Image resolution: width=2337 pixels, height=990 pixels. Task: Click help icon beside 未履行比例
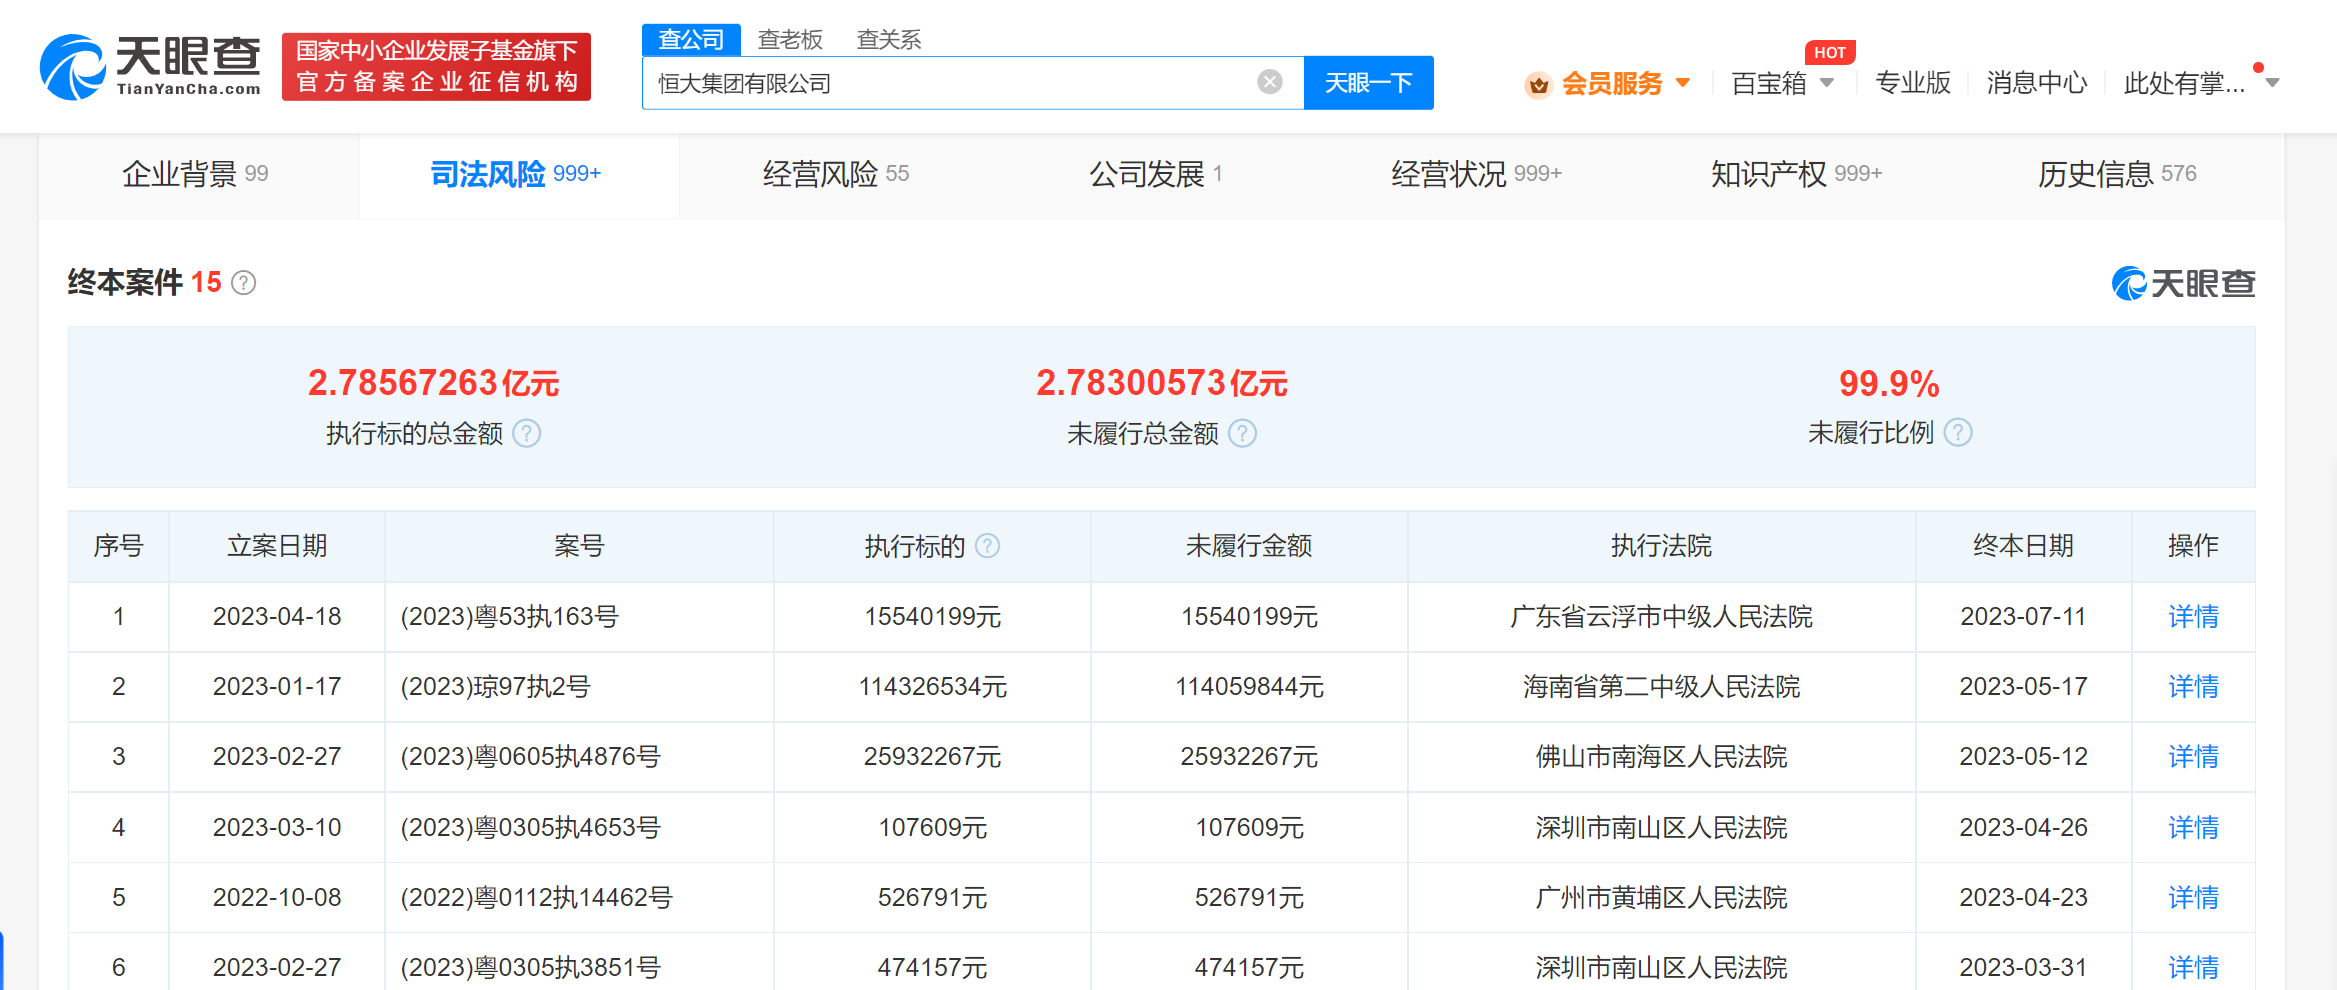click(1958, 432)
